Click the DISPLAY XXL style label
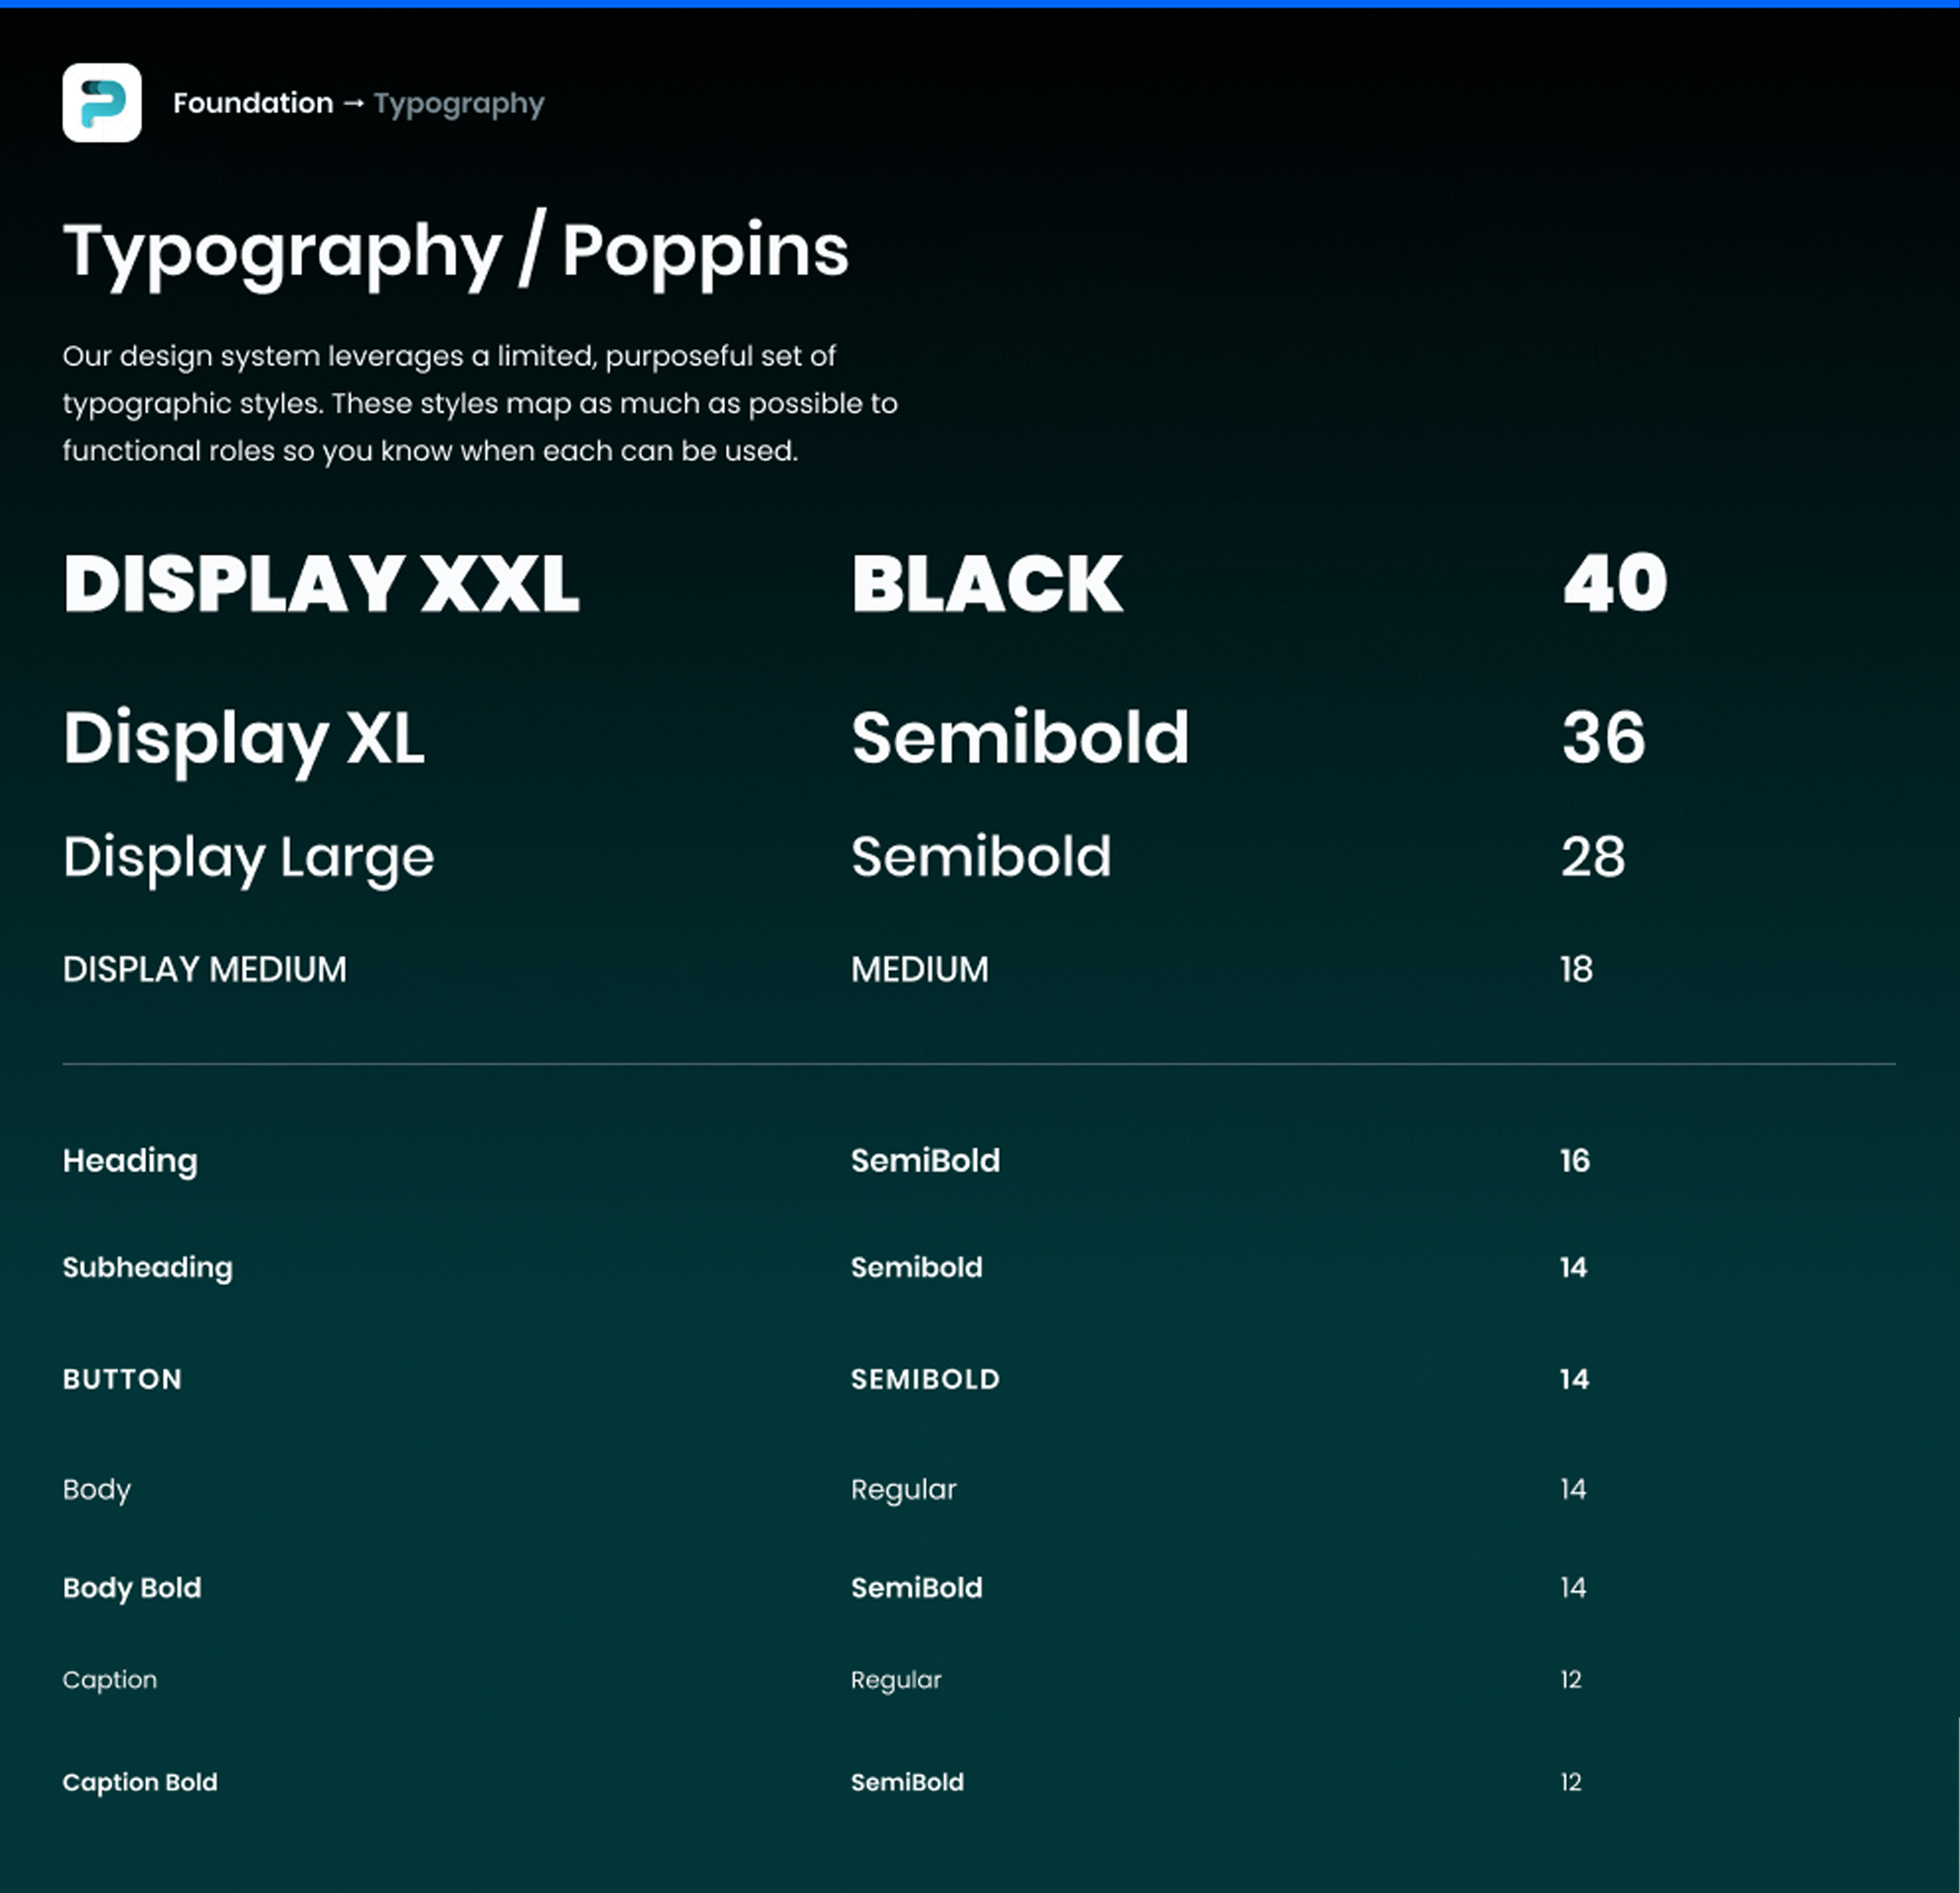This screenshot has height=1893, width=1960. coord(320,584)
